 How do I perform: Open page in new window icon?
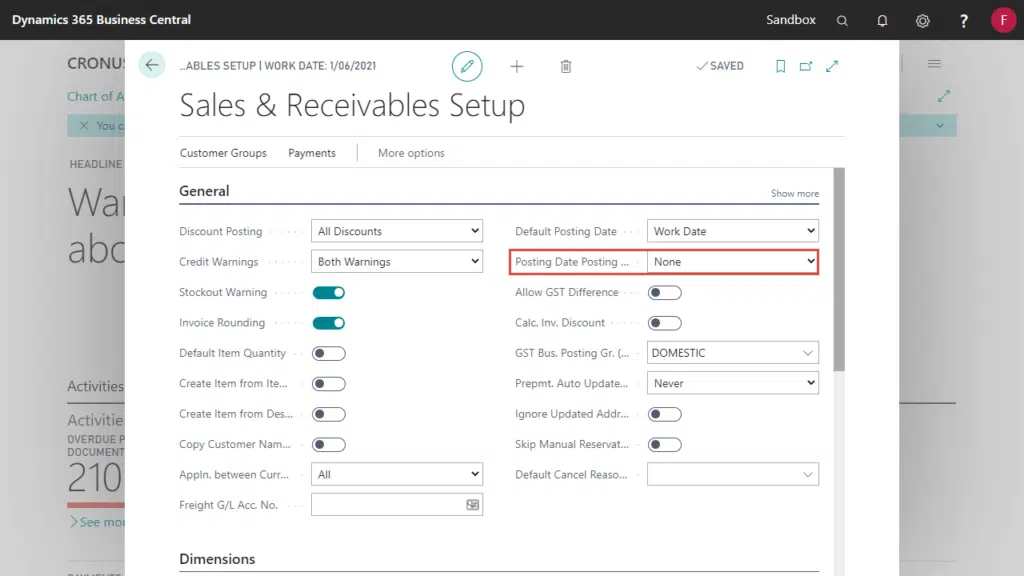(x=806, y=66)
